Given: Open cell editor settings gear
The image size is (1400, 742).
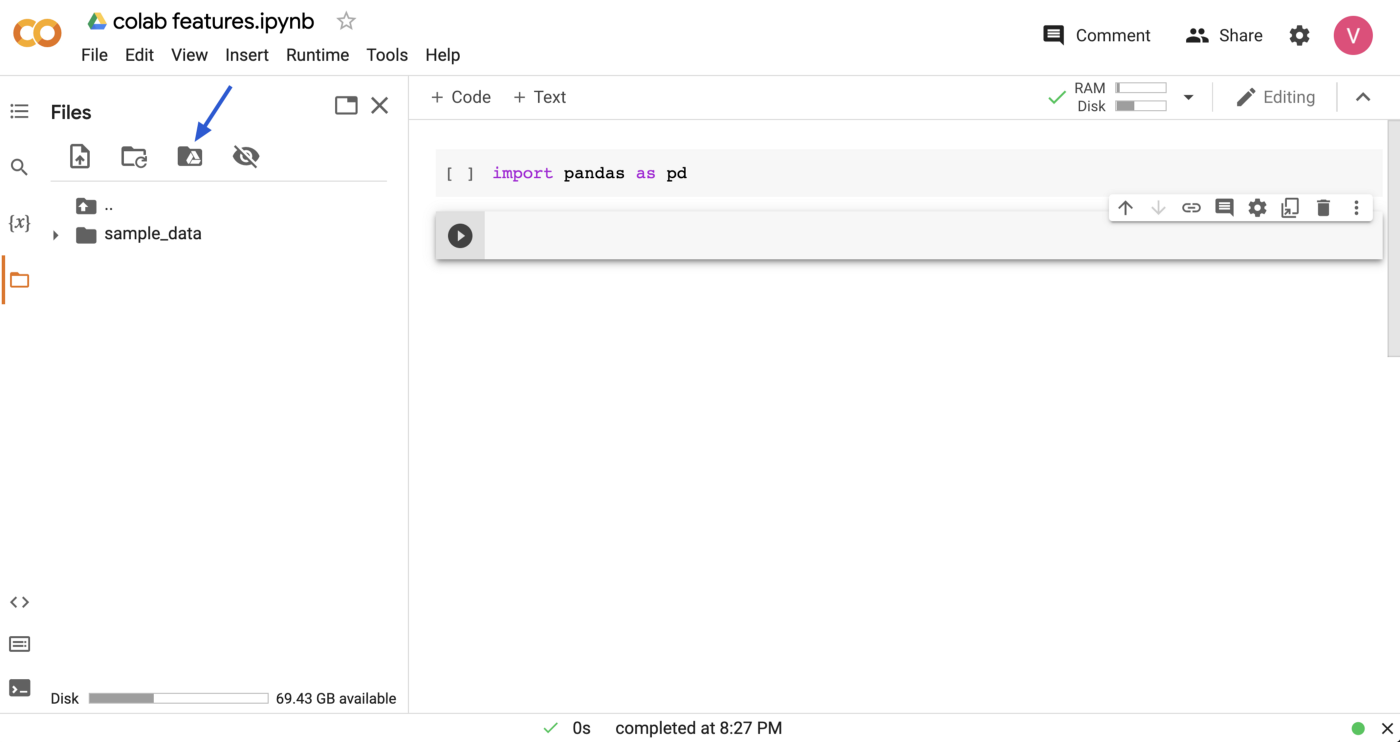Looking at the screenshot, I should 1257,208.
